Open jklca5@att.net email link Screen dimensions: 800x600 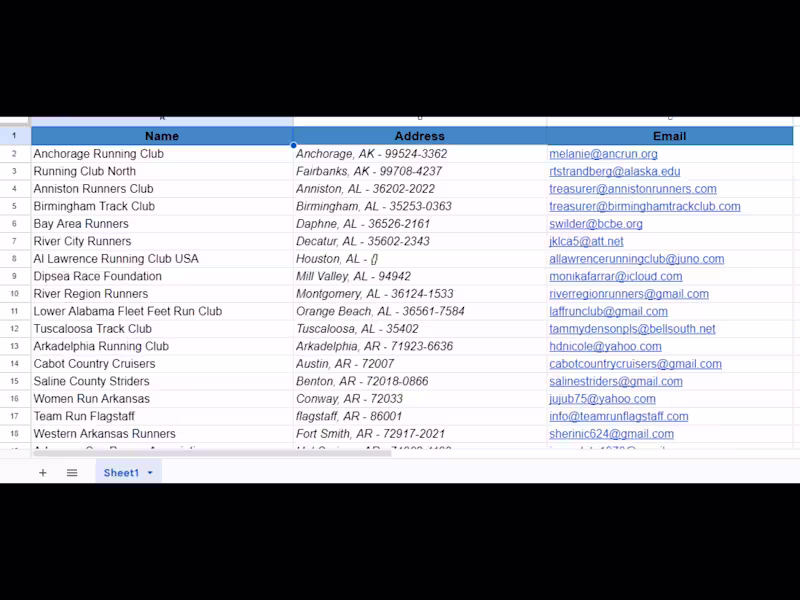click(x=586, y=241)
